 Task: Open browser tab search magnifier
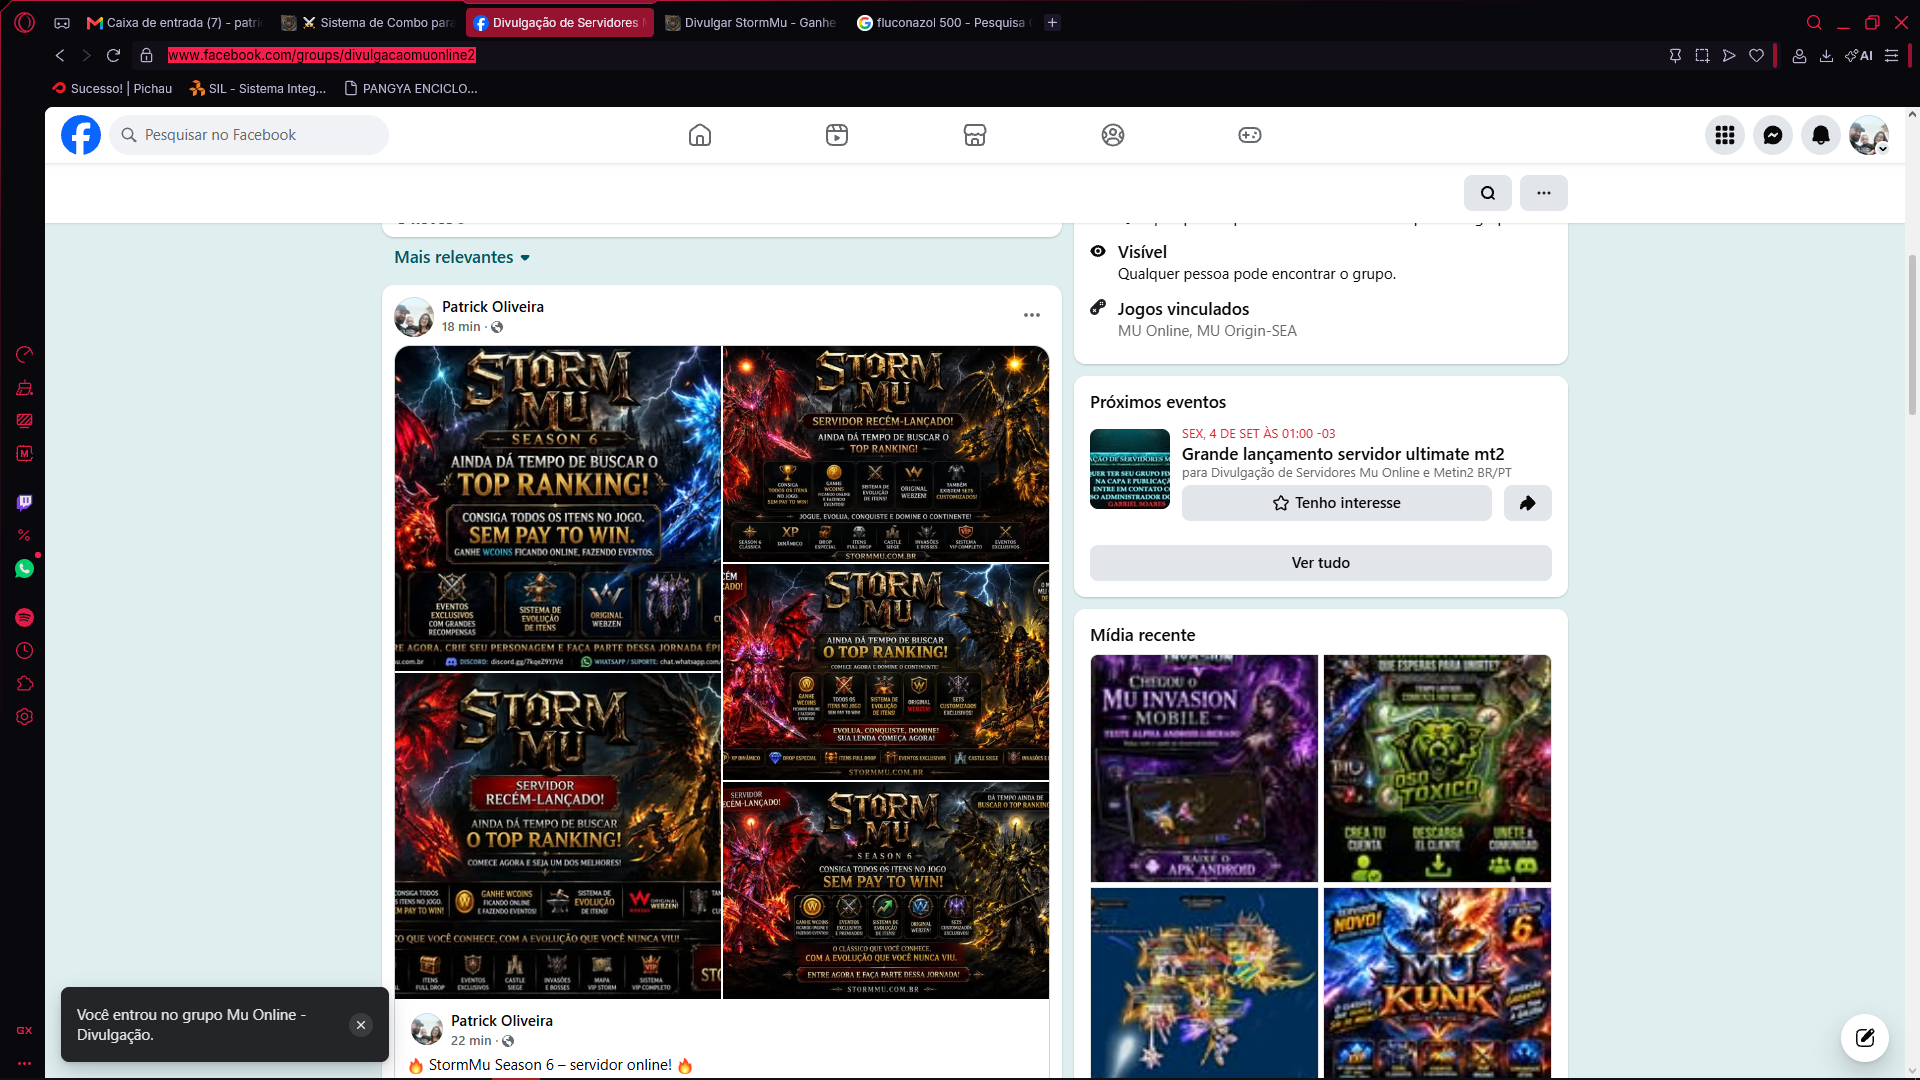pyautogui.click(x=1814, y=23)
